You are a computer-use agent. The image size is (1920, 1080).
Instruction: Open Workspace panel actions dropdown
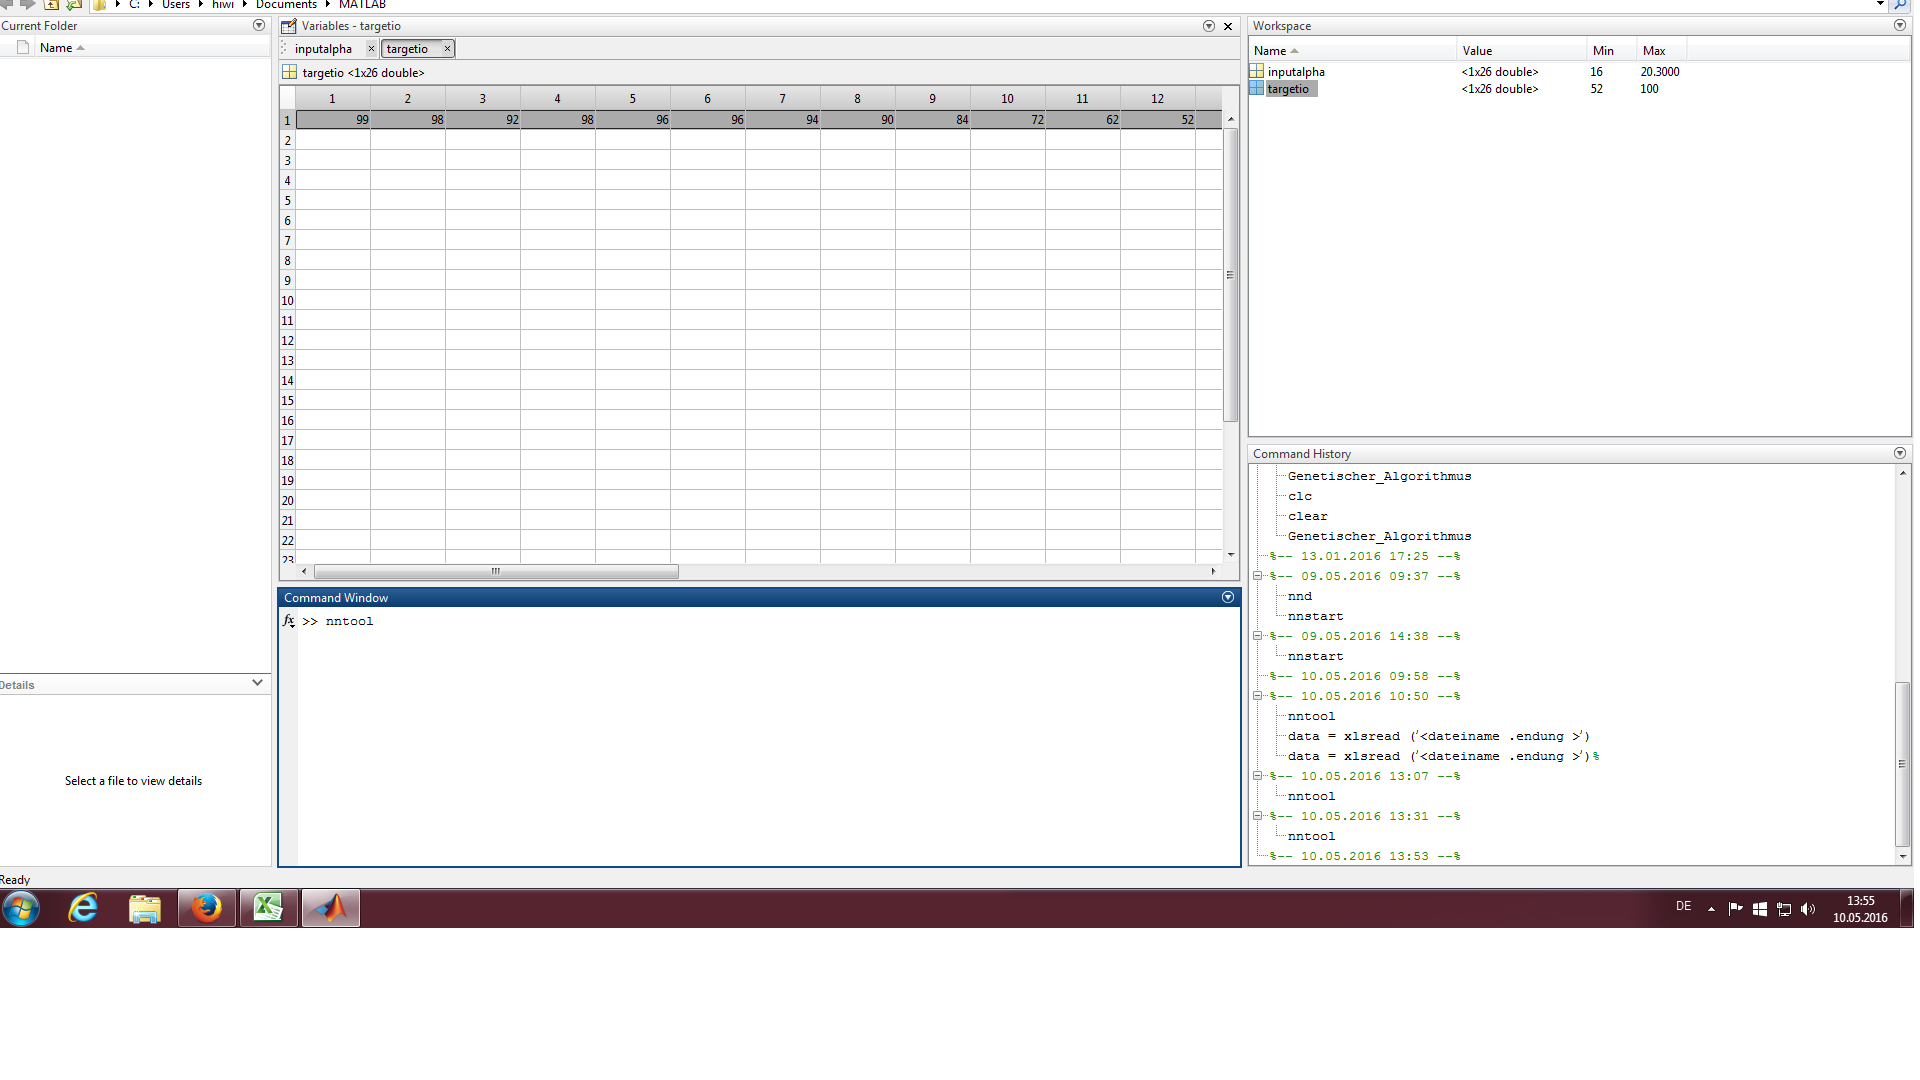[1899, 25]
